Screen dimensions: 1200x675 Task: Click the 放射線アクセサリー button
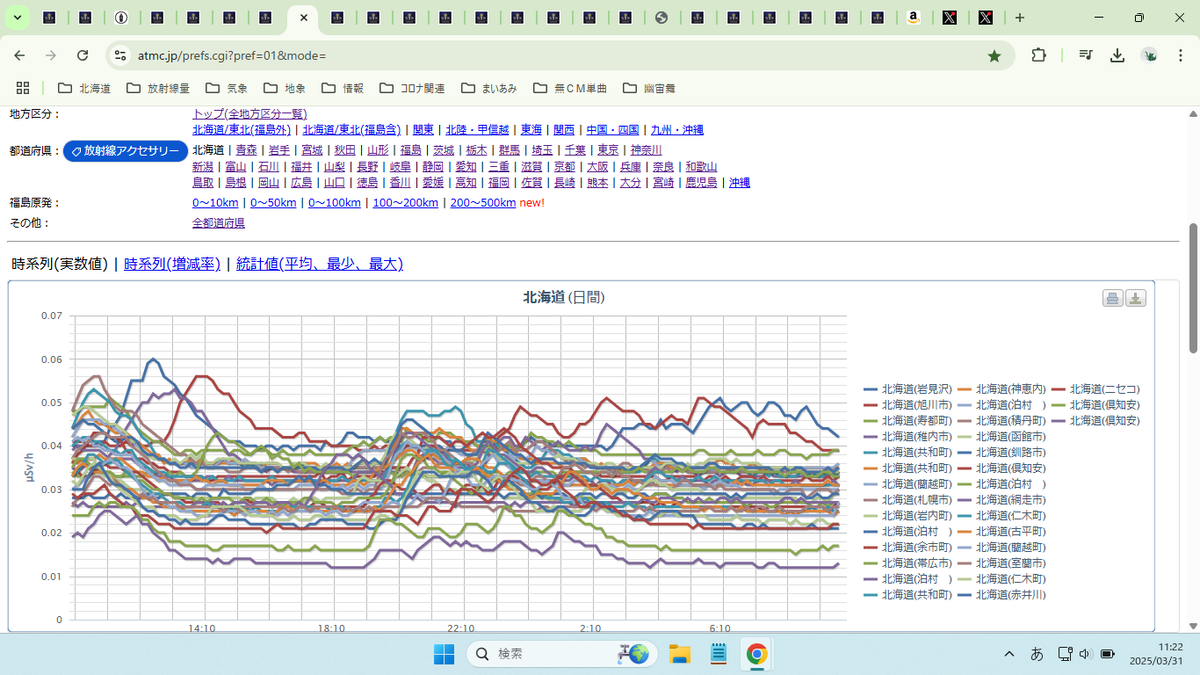pos(125,151)
